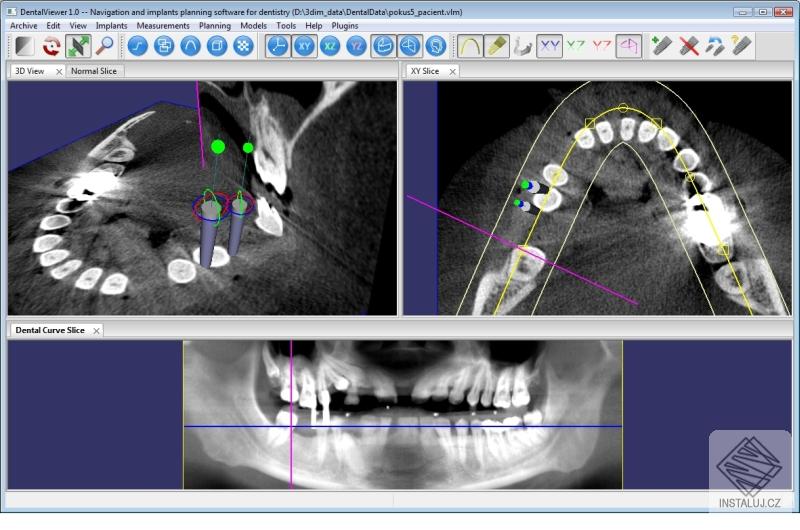This screenshot has width=800, height=530.
Task: Open the Tools menu
Action: tap(286, 26)
